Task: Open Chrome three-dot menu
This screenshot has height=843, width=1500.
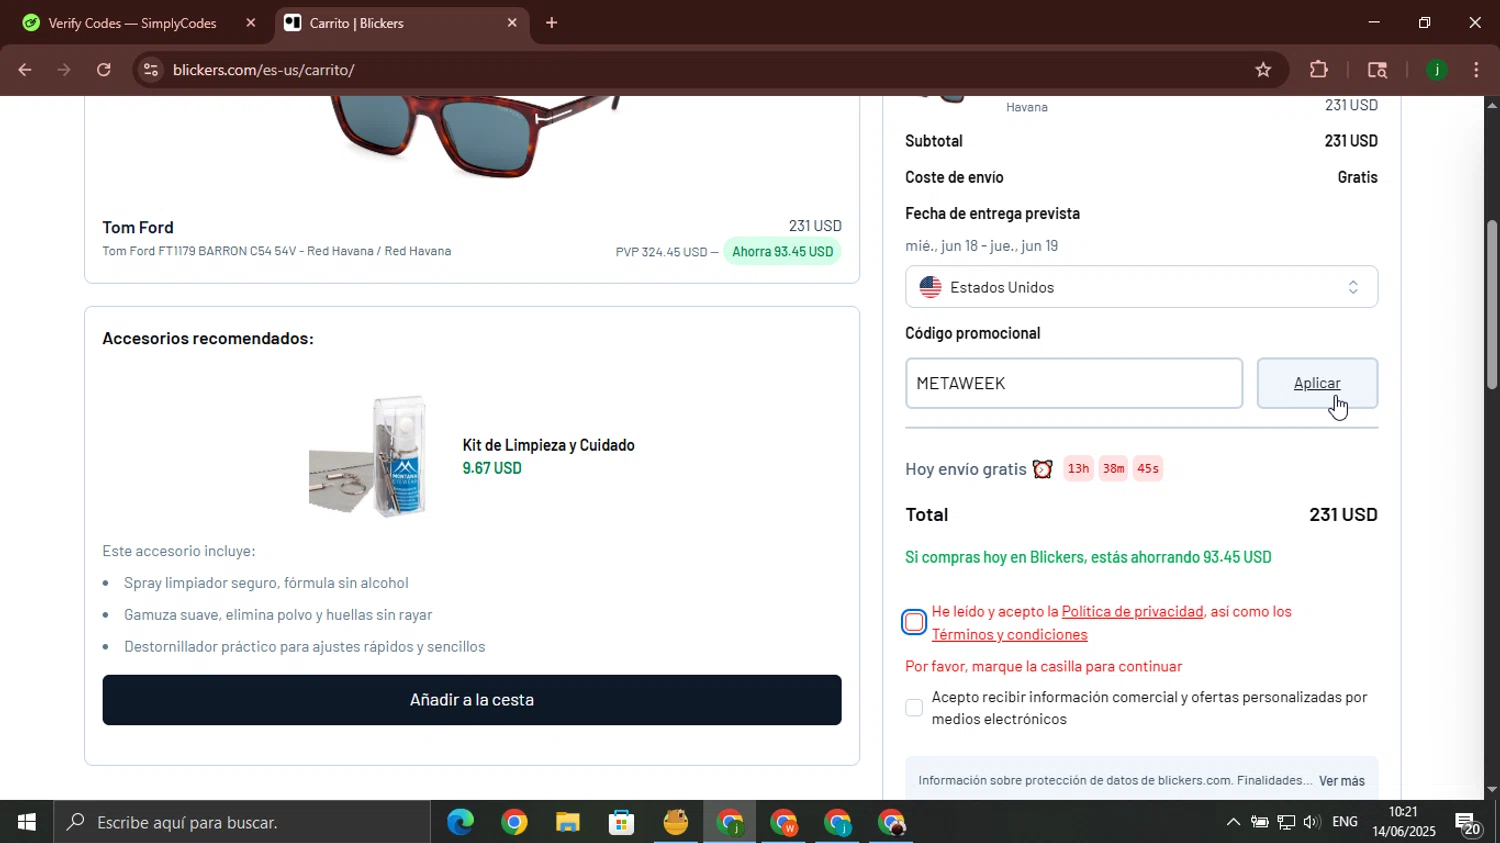Action: point(1476,70)
